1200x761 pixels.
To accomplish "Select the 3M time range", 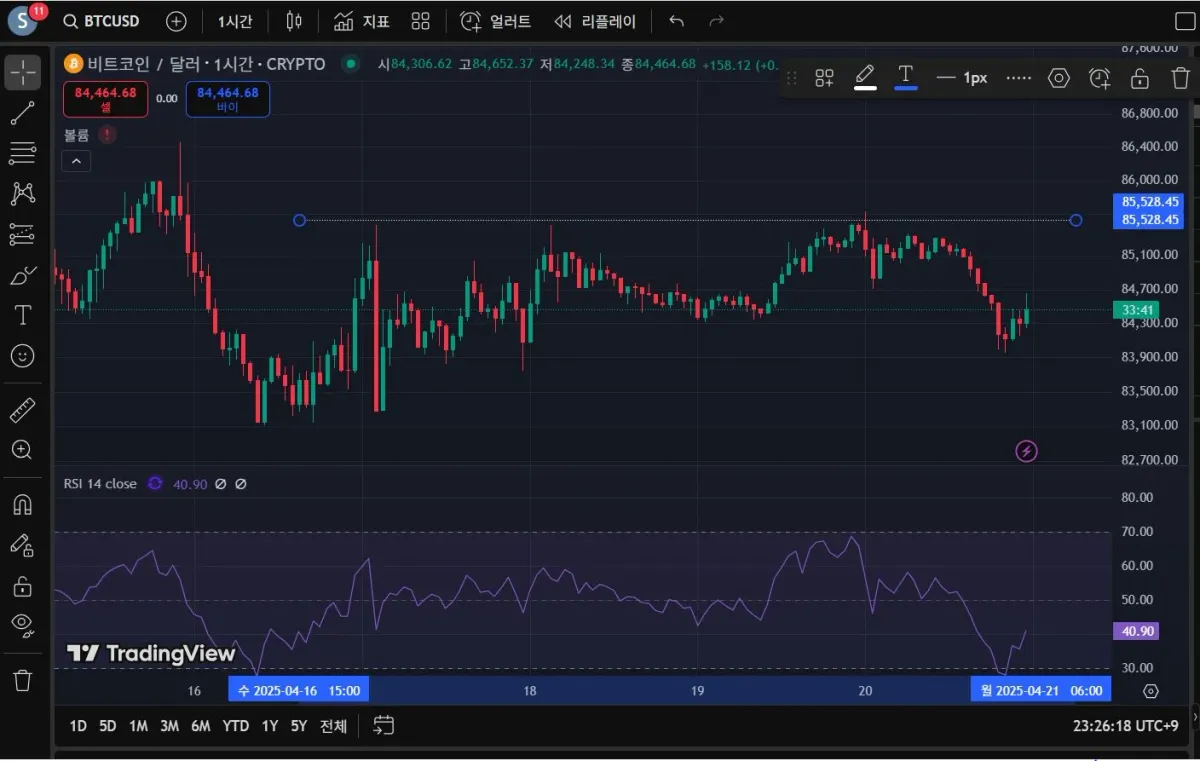I will [x=169, y=726].
